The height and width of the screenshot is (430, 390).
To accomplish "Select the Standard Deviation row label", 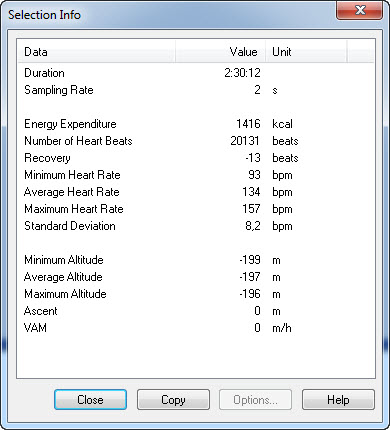I will (70, 226).
